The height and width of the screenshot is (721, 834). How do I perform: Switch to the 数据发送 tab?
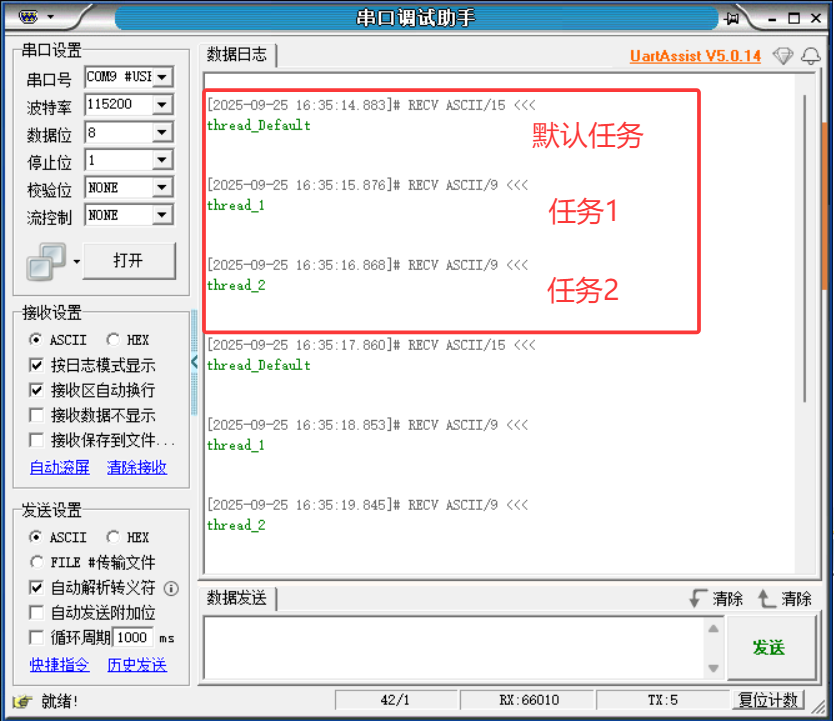(237, 598)
